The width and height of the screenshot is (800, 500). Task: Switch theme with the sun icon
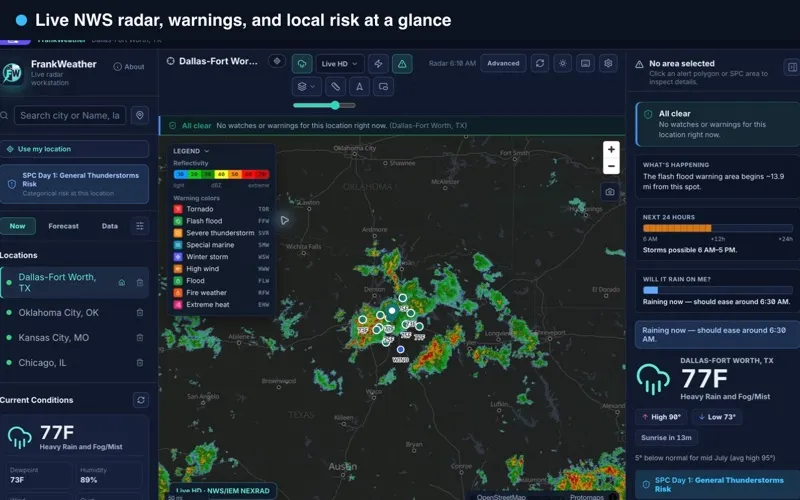(563, 63)
